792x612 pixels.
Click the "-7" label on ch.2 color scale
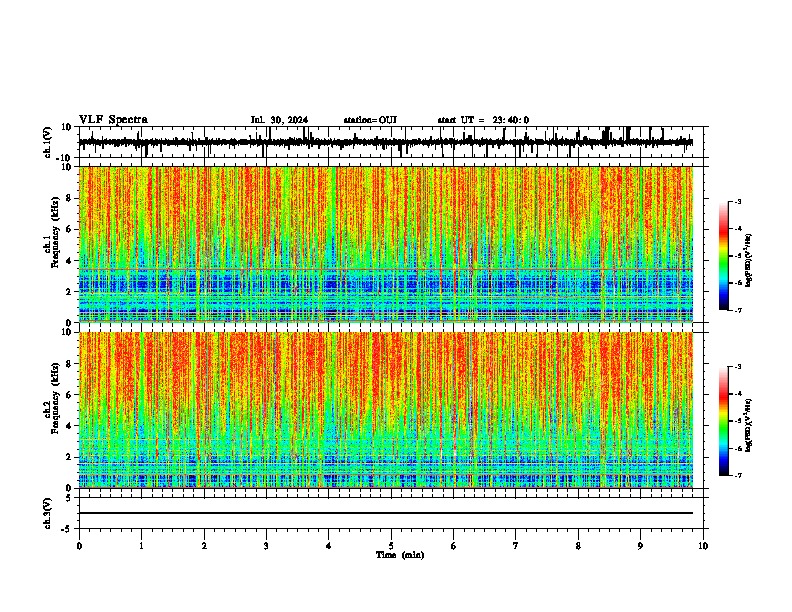(737, 476)
